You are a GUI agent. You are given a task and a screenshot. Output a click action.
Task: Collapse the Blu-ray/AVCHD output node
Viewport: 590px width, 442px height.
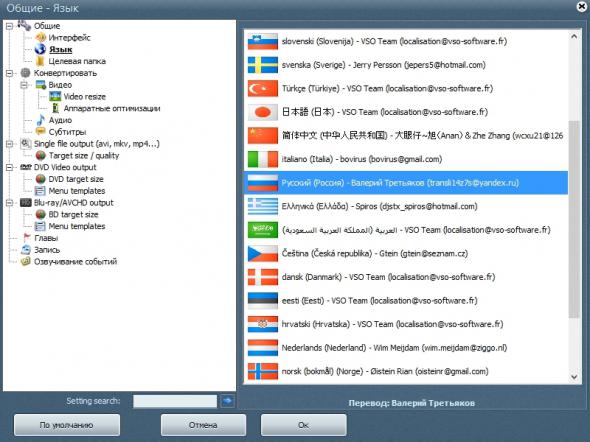[x=9, y=203]
